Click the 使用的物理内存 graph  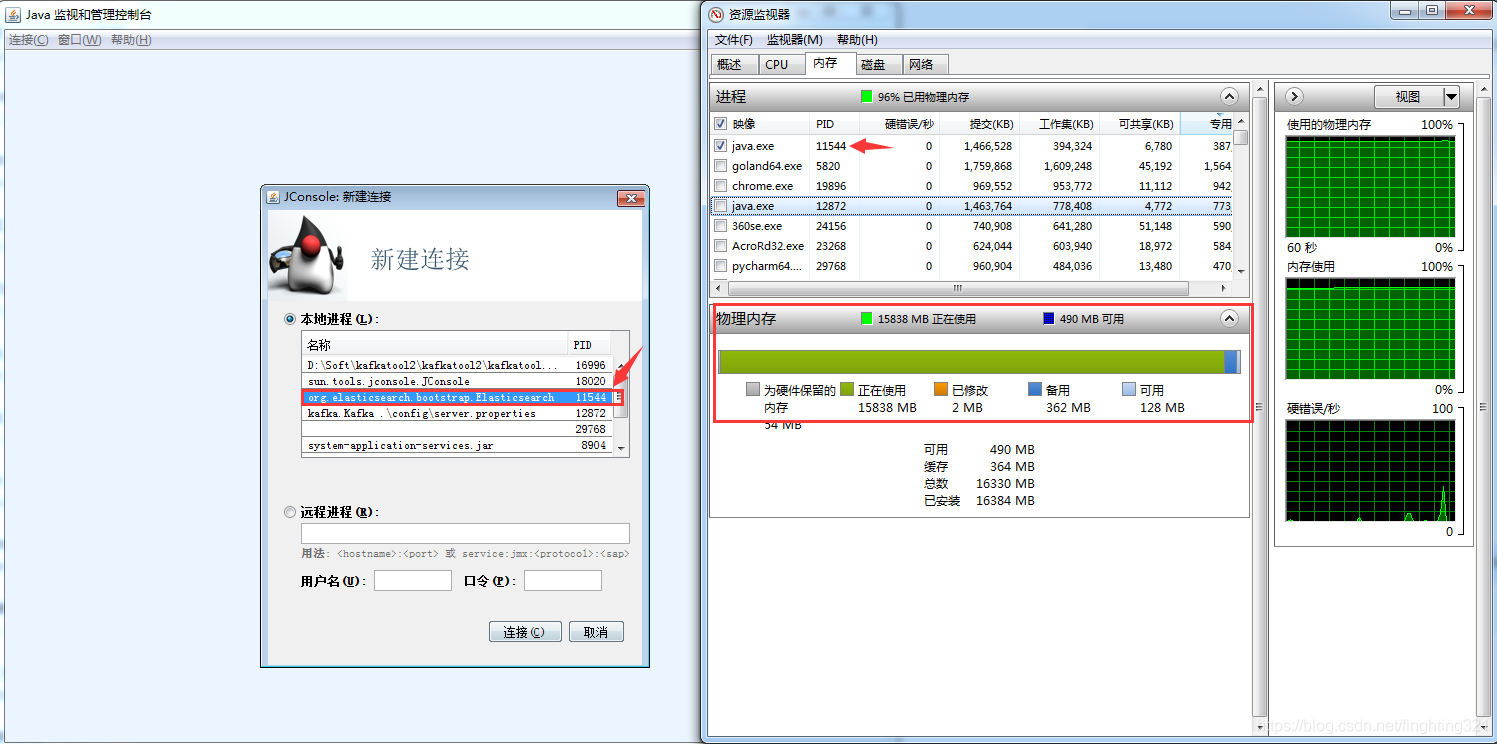(1370, 187)
